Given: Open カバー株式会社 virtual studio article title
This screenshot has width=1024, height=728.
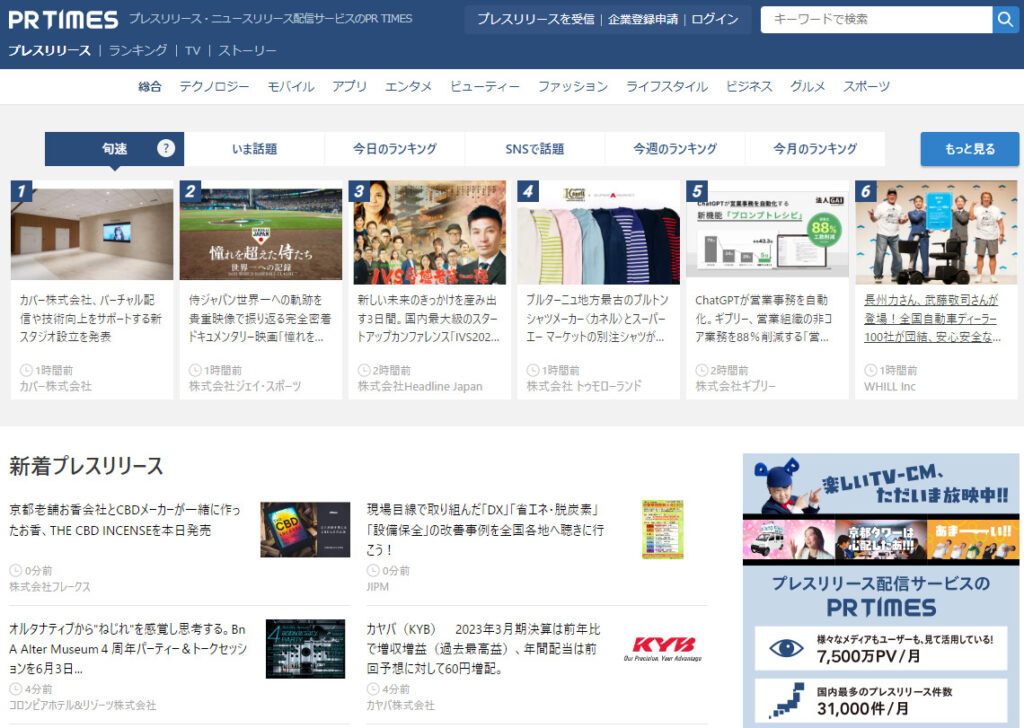Looking at the screenshot, I should tap(91, 318).
